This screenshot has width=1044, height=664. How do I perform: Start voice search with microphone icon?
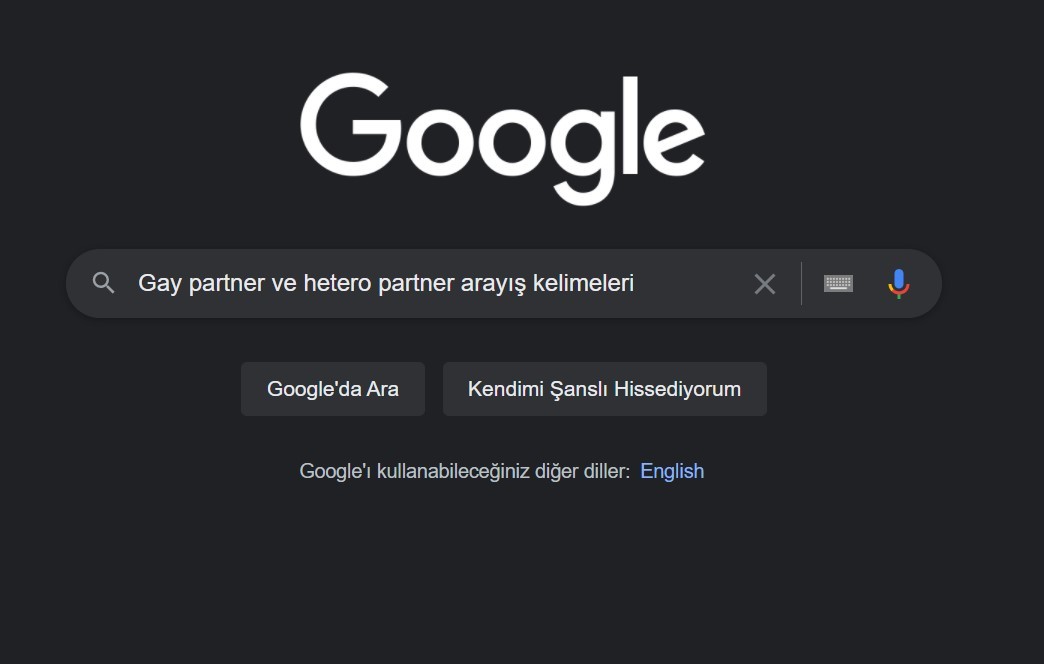point(898,284)
